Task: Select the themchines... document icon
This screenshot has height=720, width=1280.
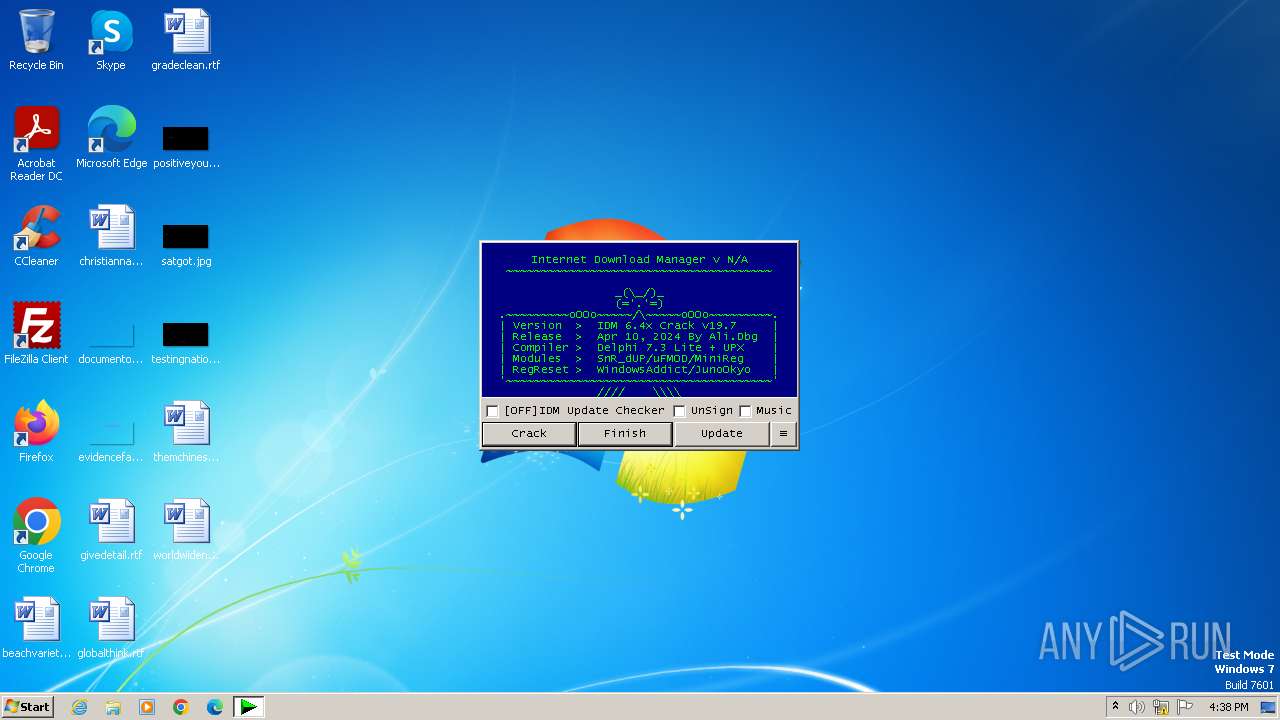Action: [186, 432]
